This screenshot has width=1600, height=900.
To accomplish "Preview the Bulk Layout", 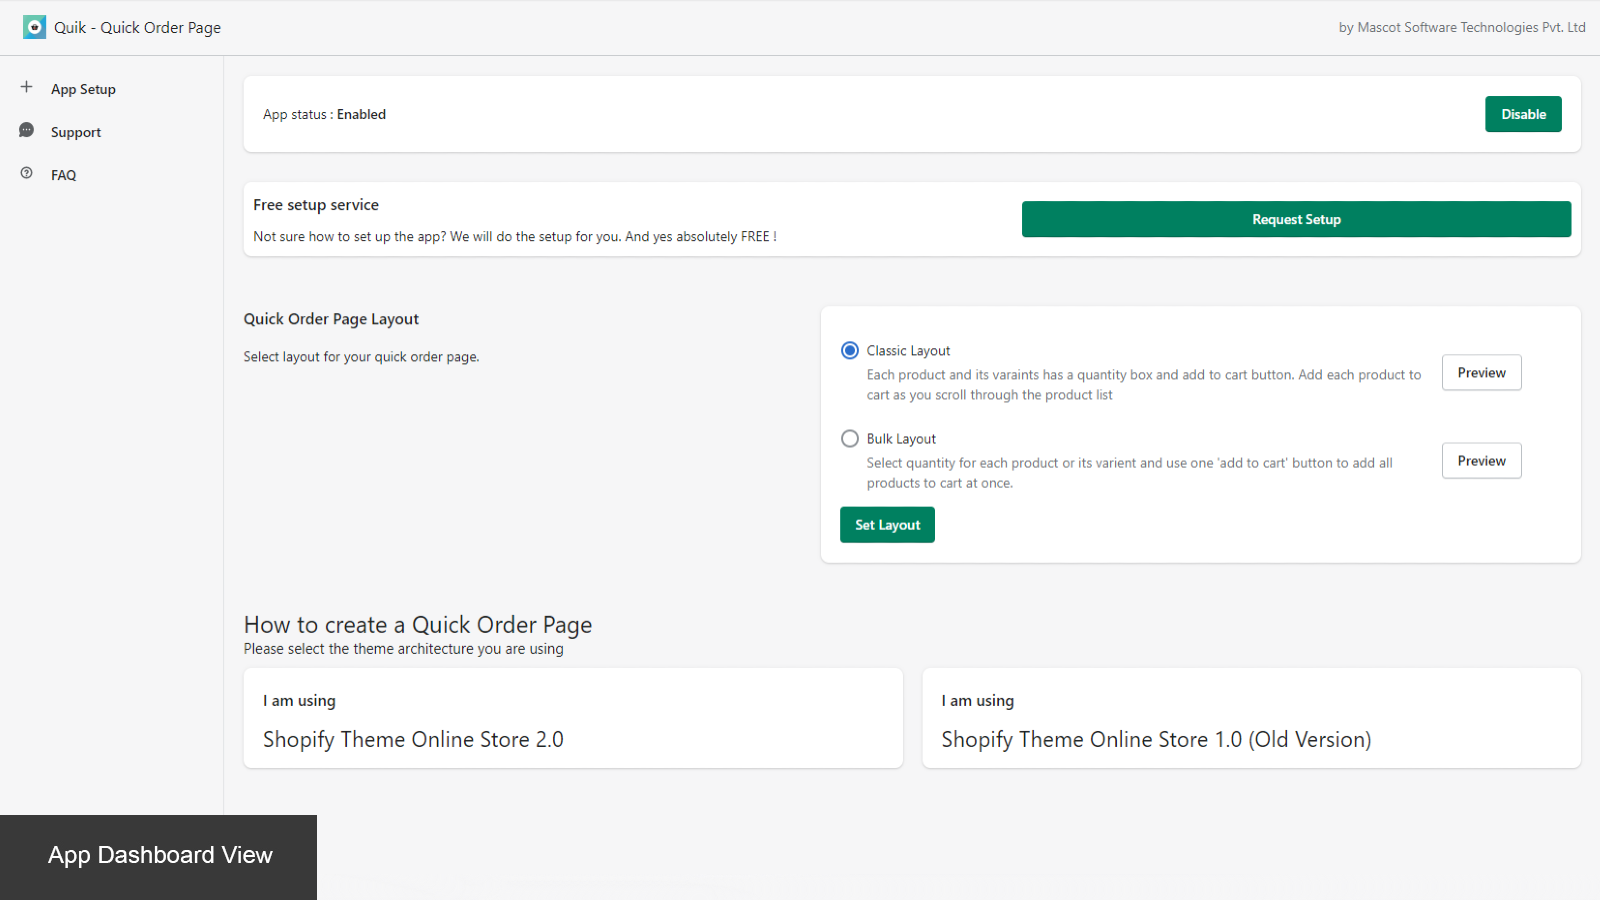I will tap(1481, 460).
